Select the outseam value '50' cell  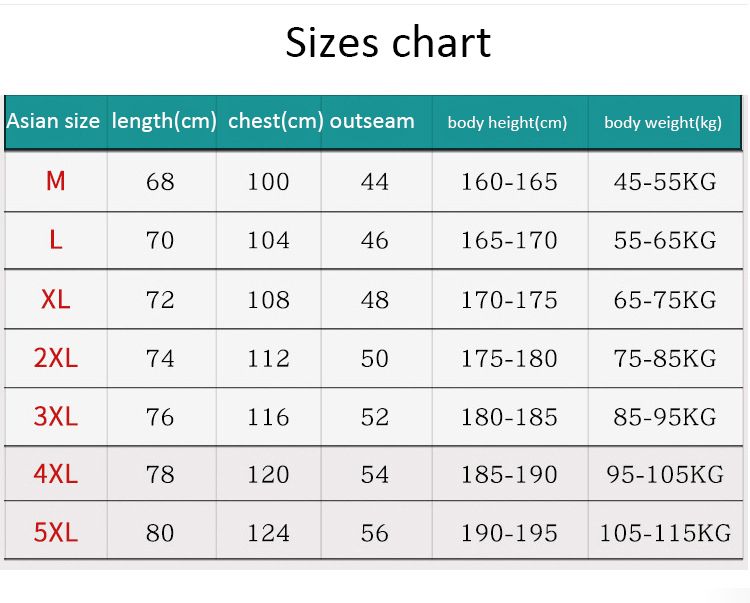375,358
